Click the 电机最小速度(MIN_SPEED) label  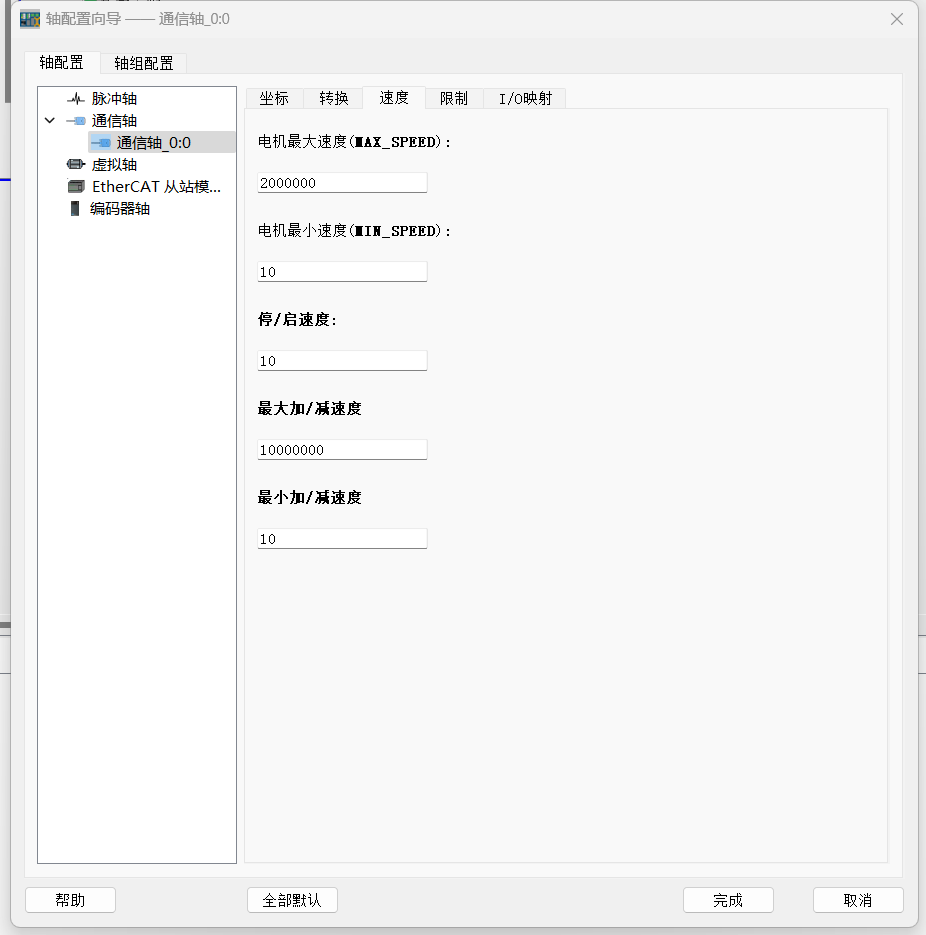[354, 231]
